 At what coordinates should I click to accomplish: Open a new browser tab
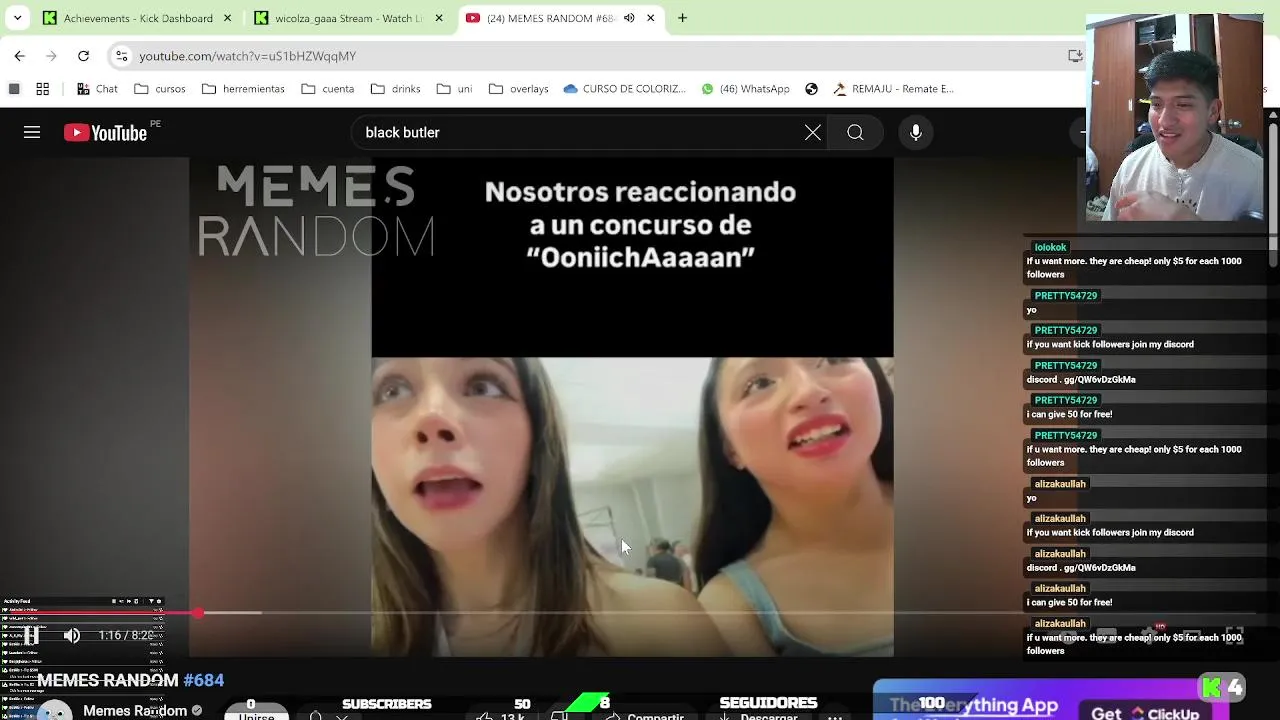[682, 18]
